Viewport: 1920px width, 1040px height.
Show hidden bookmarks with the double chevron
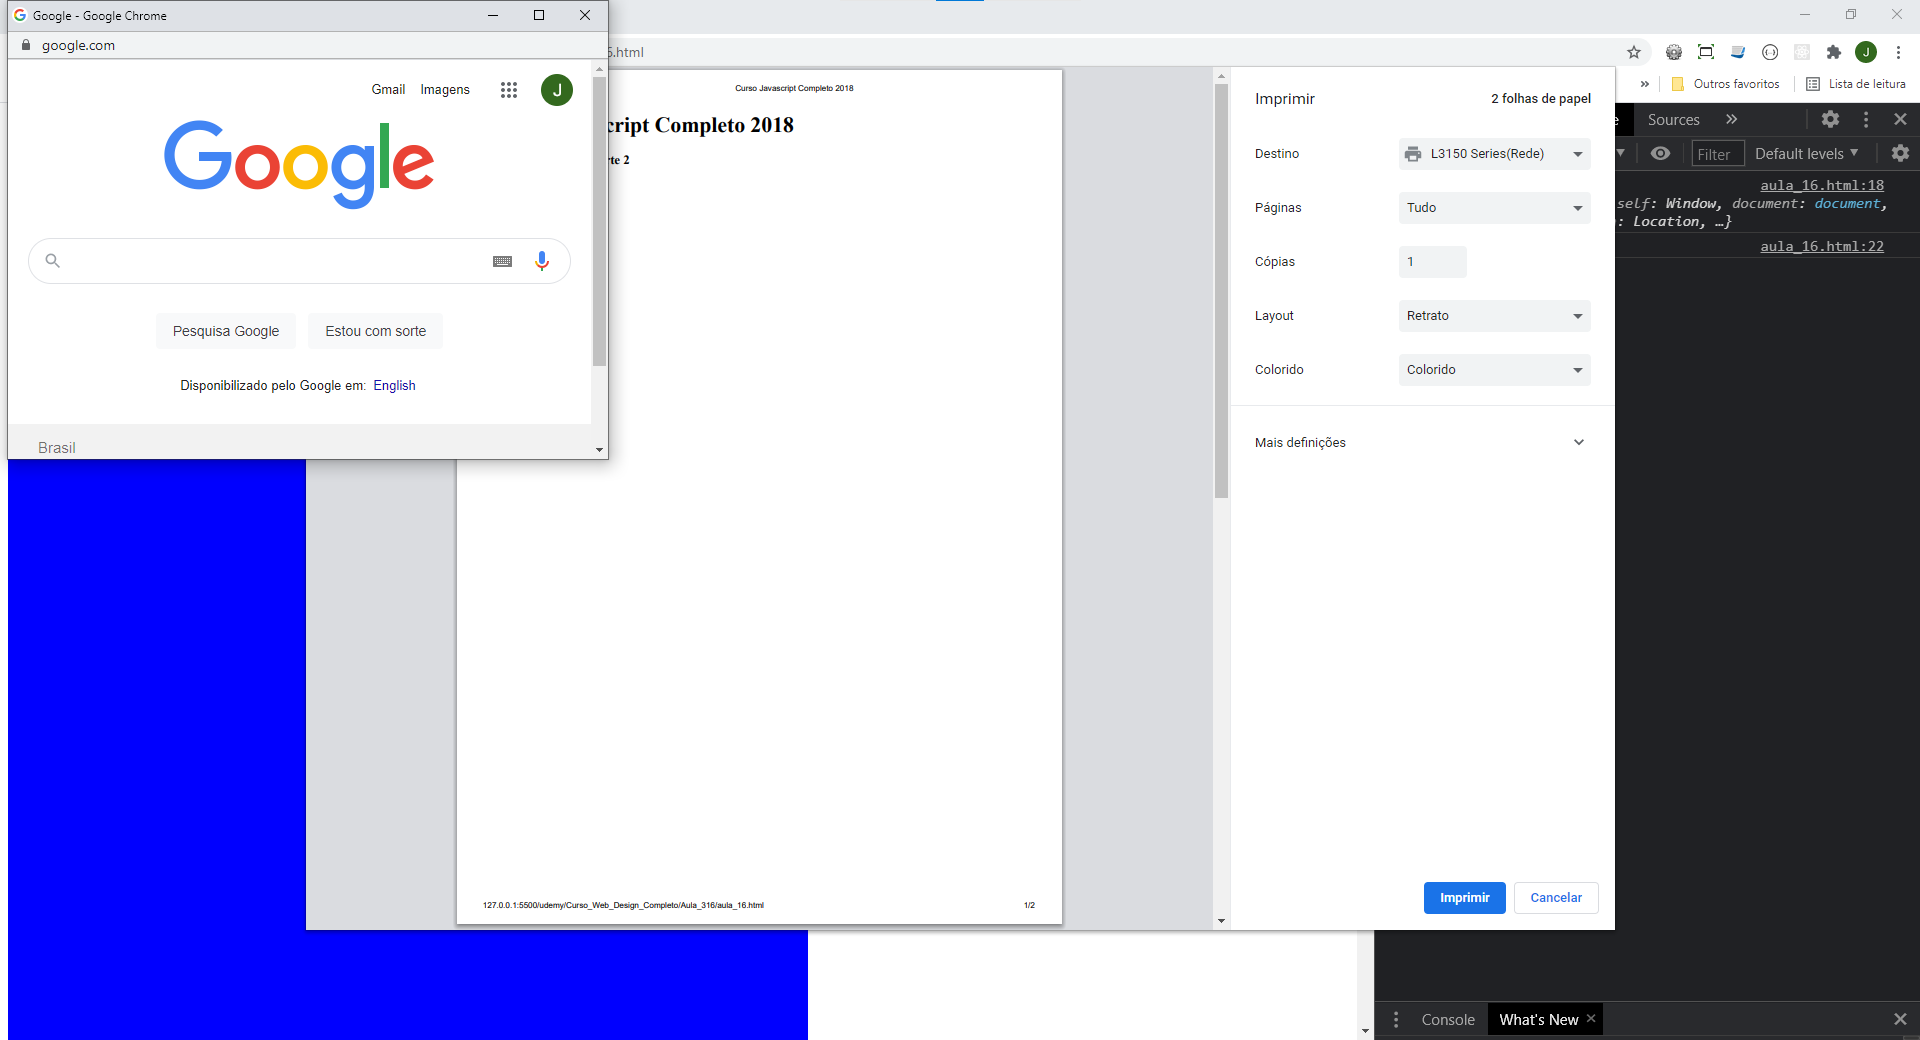1645,84
